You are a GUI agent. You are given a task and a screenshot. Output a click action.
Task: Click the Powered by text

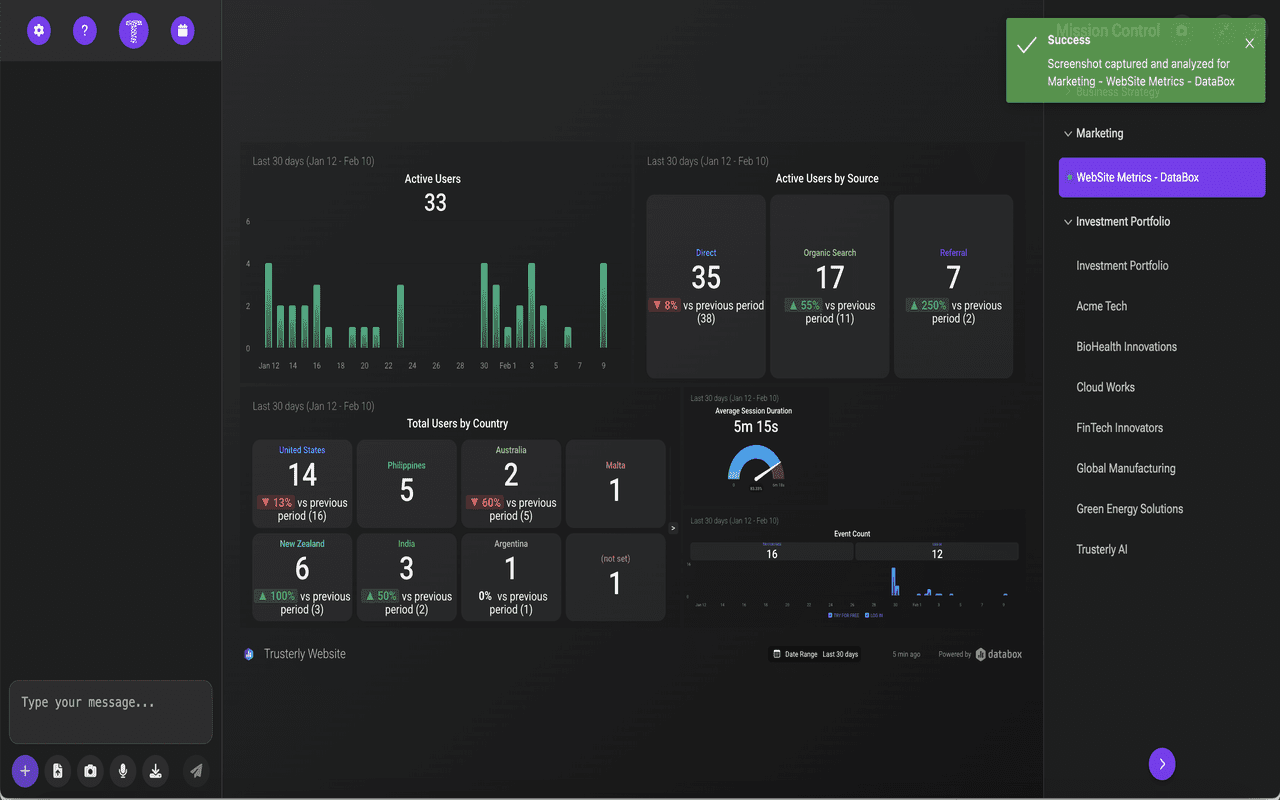(955, 654)
